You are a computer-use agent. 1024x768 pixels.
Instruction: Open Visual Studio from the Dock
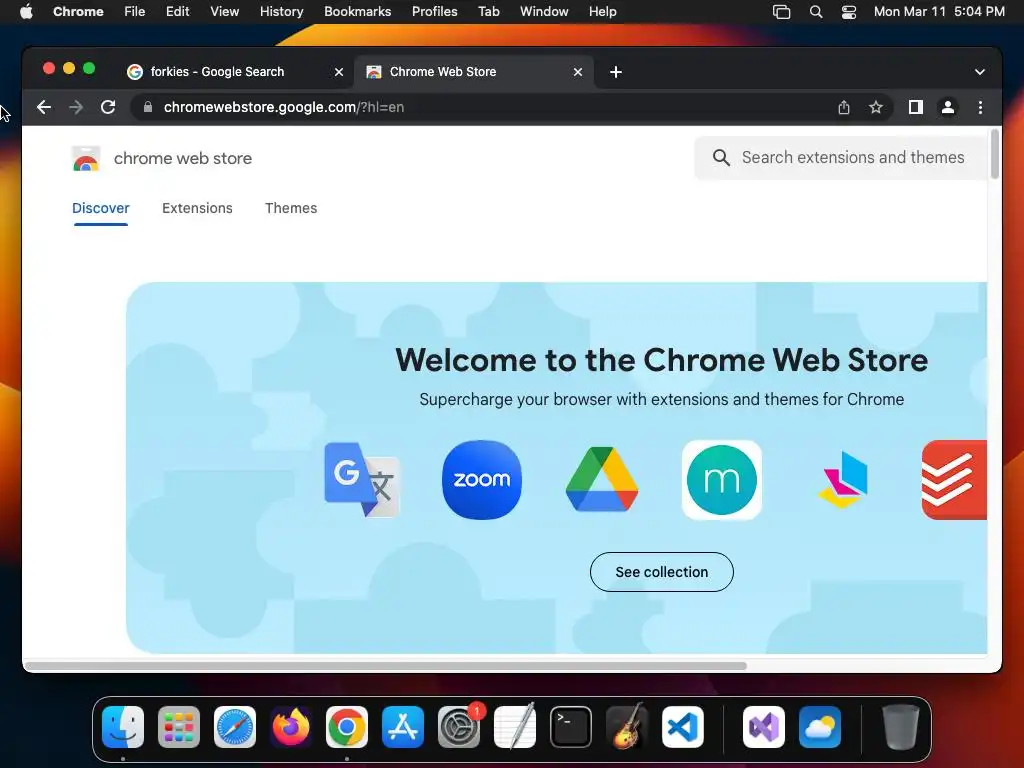pos(763,727)
